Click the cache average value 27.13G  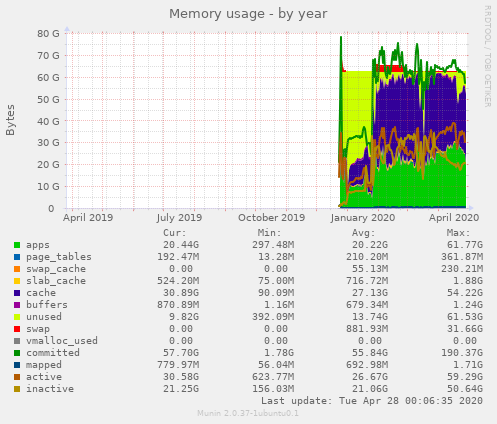click(370, 293)
